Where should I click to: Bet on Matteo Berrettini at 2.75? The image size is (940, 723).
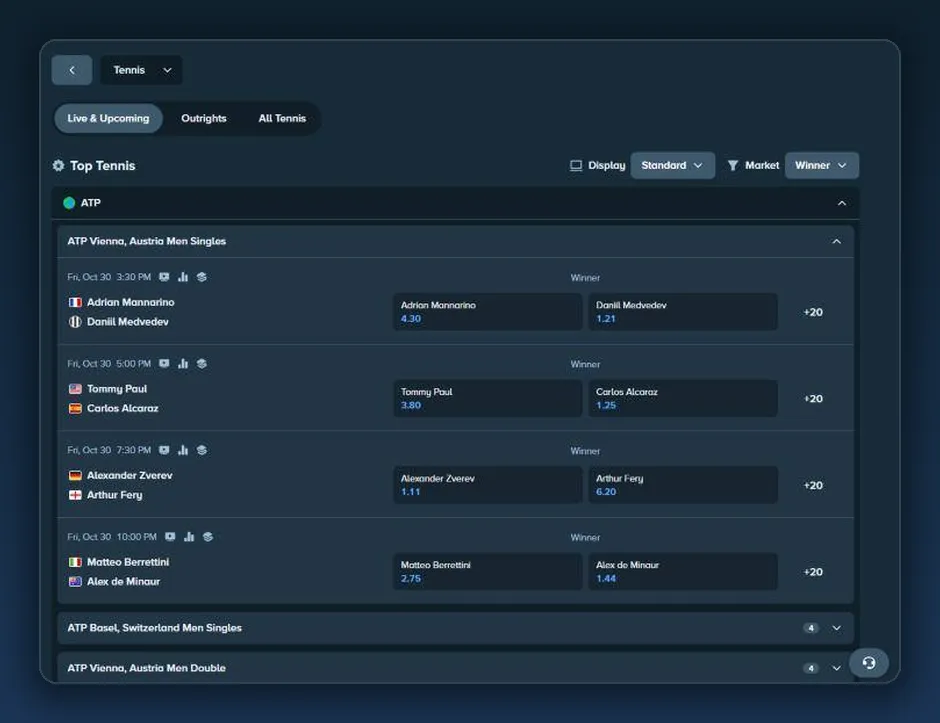487,572
